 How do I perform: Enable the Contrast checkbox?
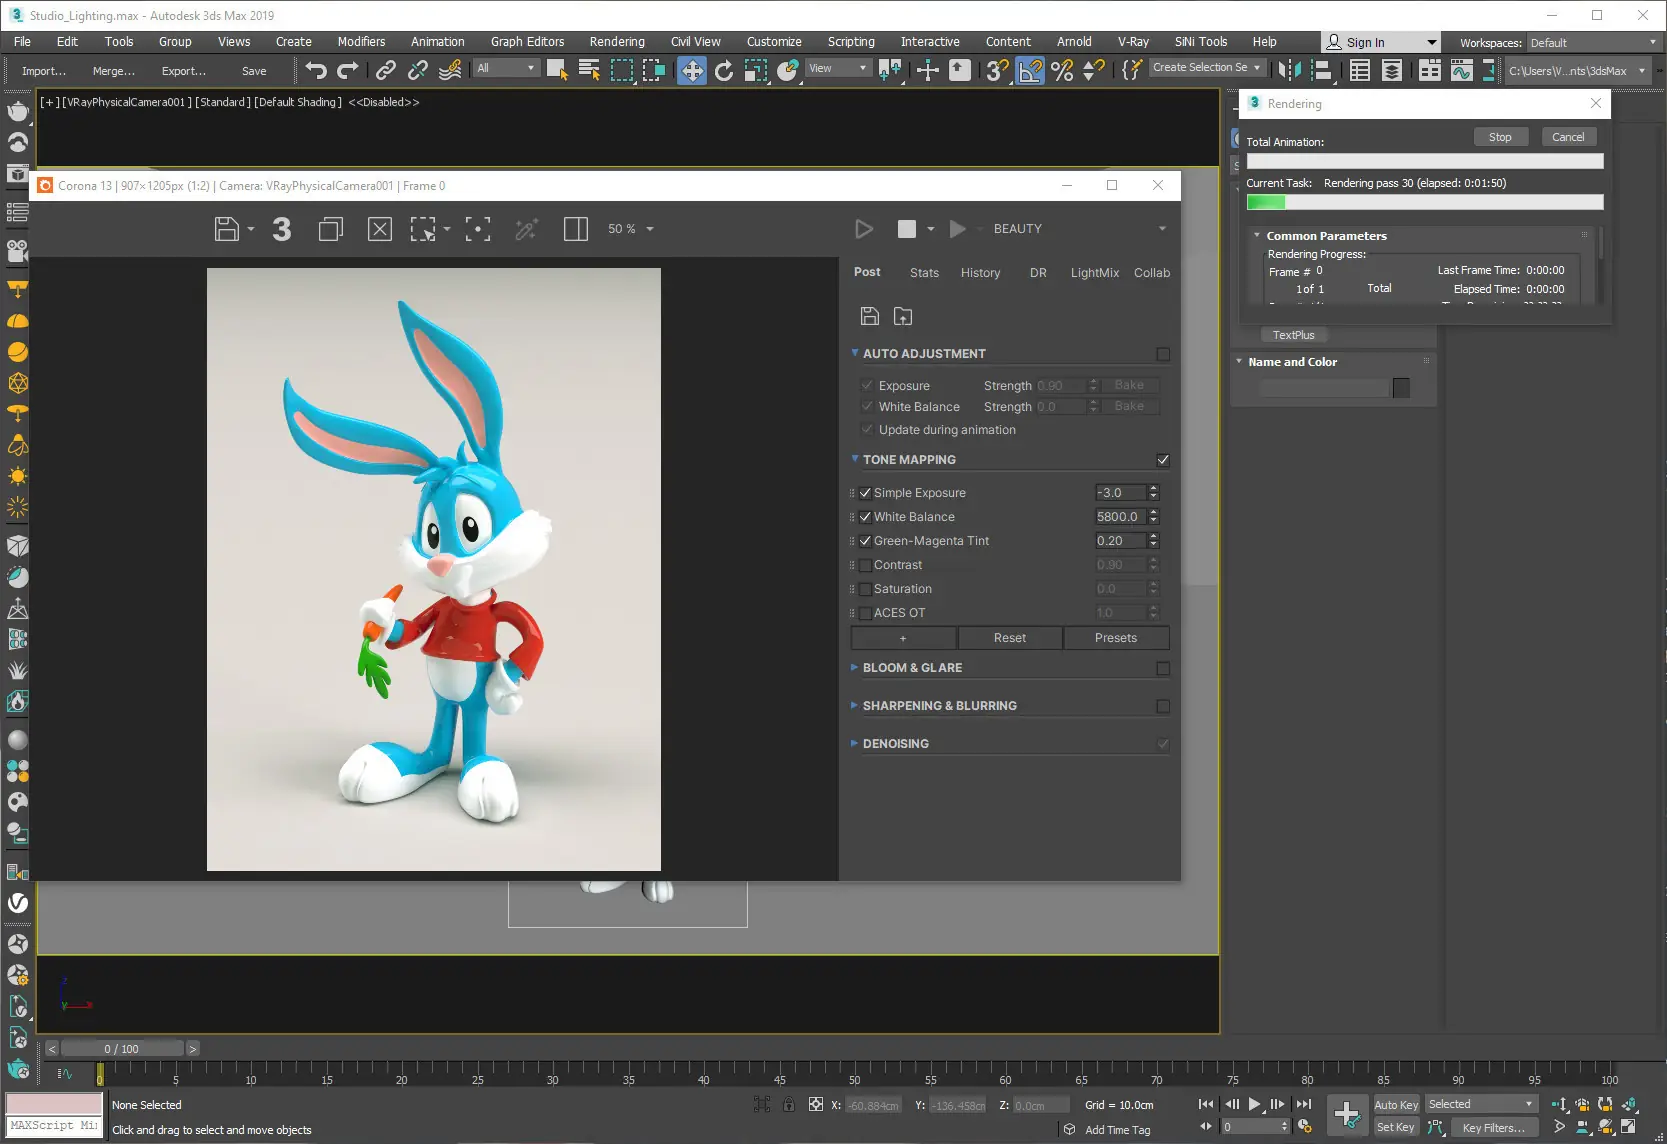(866, 565)
